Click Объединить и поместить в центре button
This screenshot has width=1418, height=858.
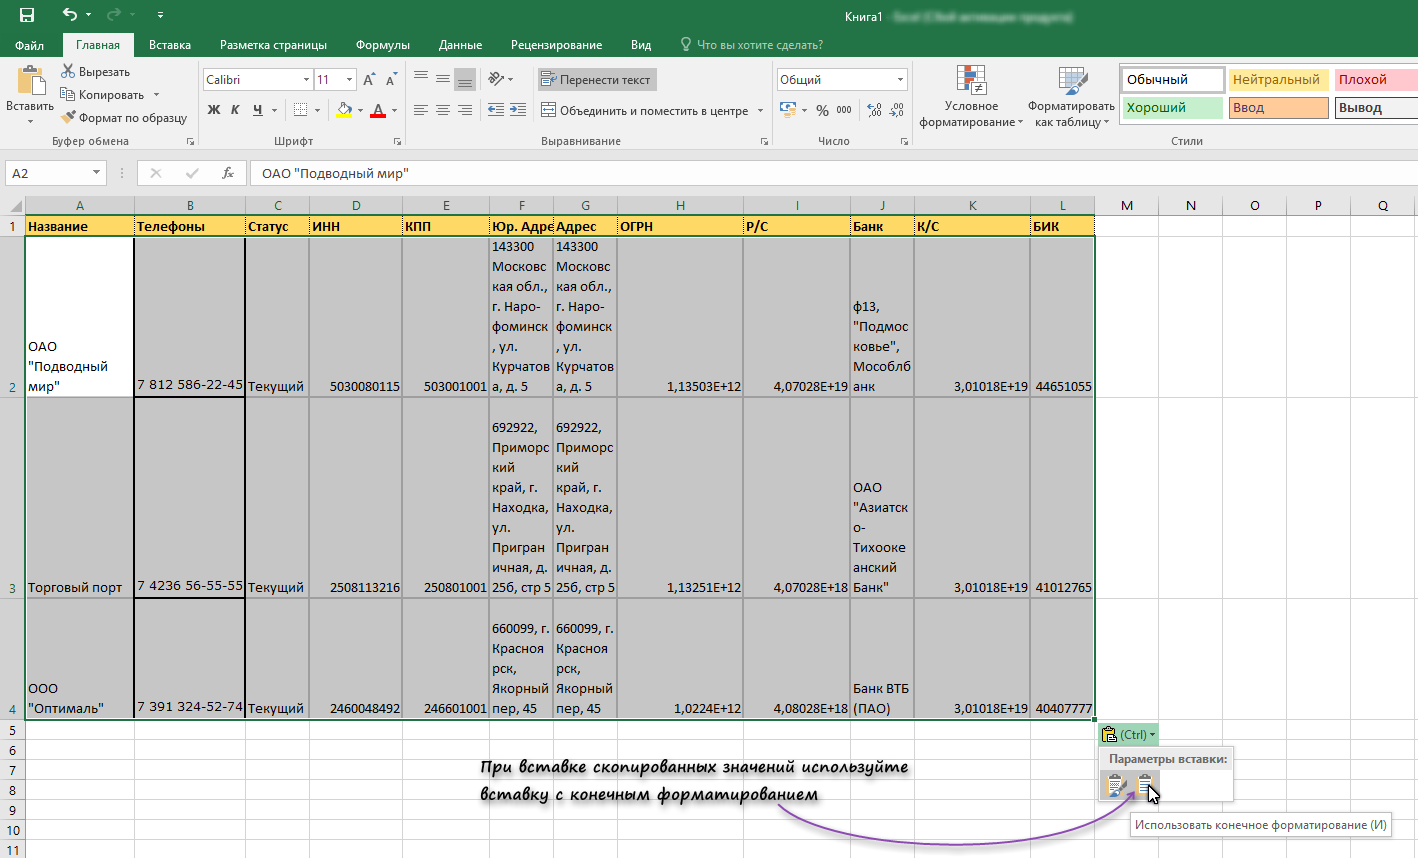click(x=645, y=110)
